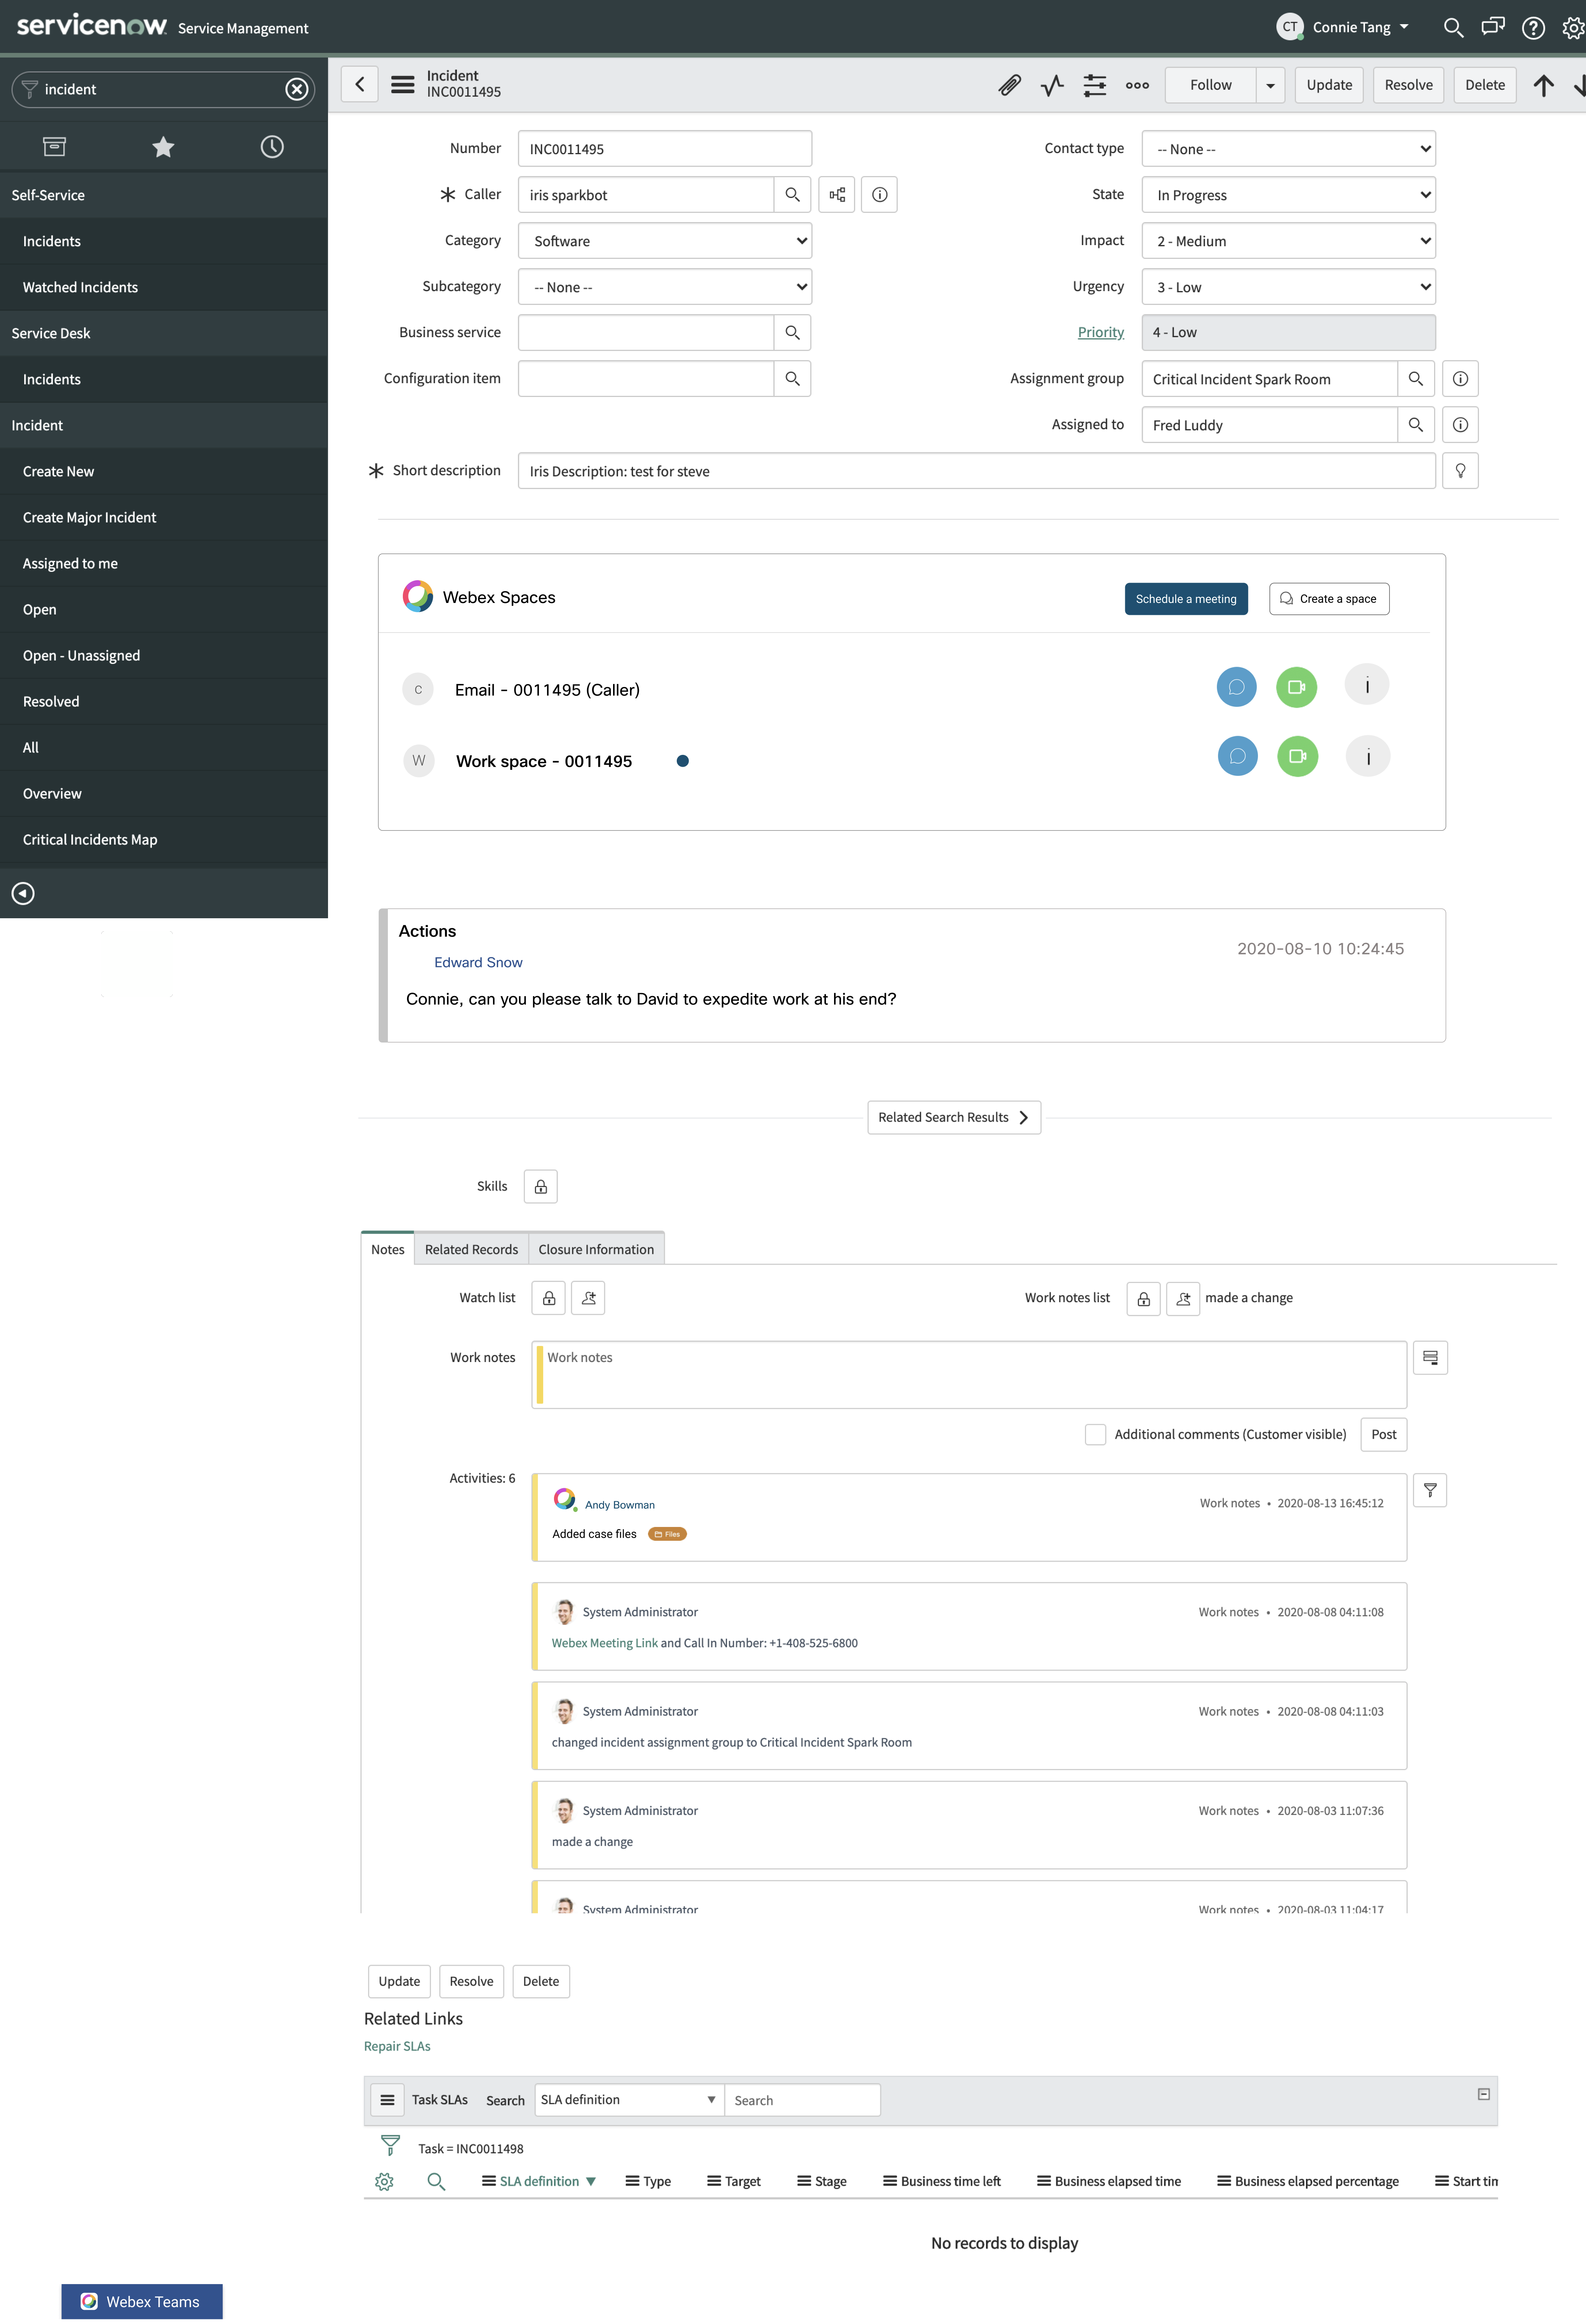Open Create Major Incident module

[x=164, y=518]
